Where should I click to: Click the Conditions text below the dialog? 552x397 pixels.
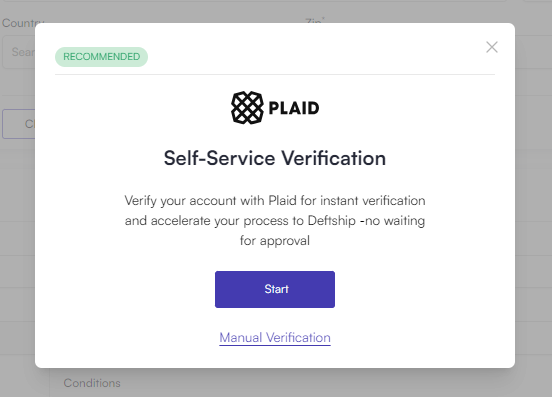92,383
